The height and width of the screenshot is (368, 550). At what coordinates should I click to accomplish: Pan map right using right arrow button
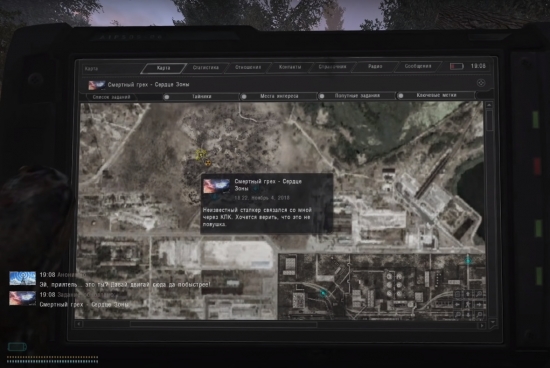coord(479,305)
